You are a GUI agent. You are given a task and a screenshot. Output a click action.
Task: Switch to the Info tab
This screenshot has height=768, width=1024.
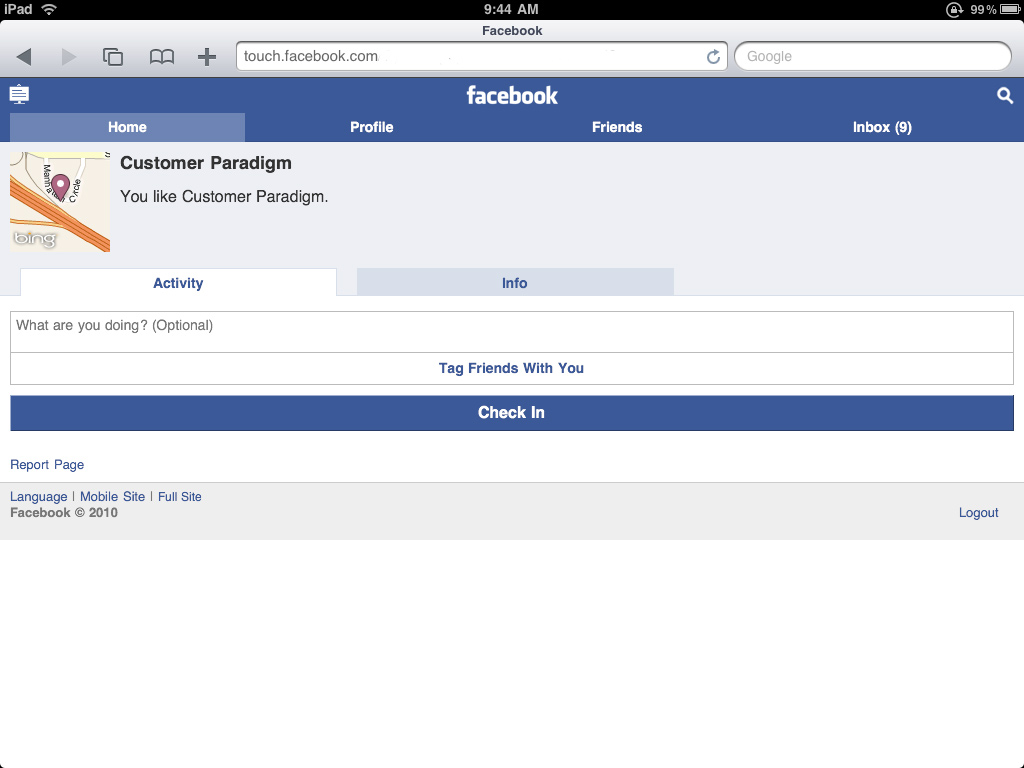point(515,282)
